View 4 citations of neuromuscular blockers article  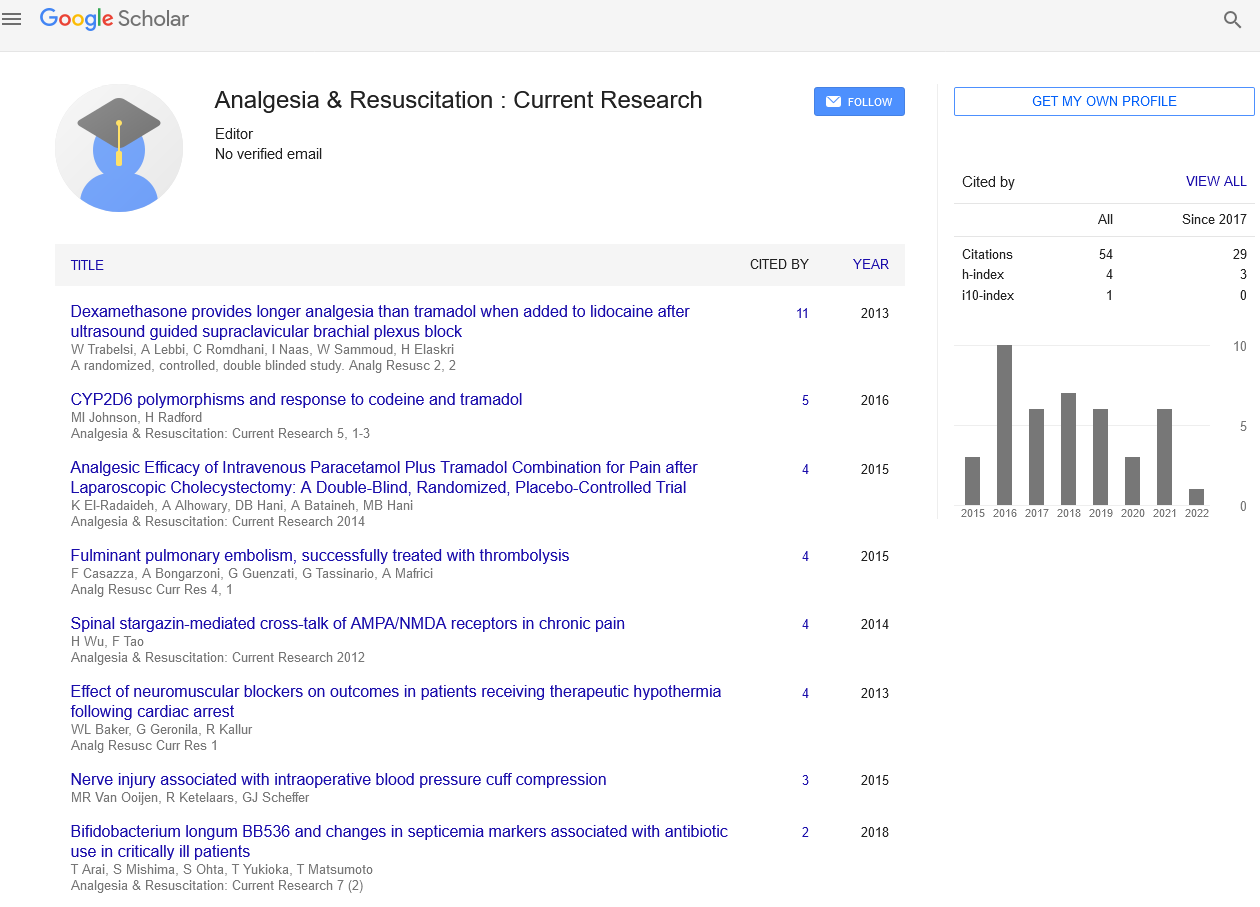(805, 693)
